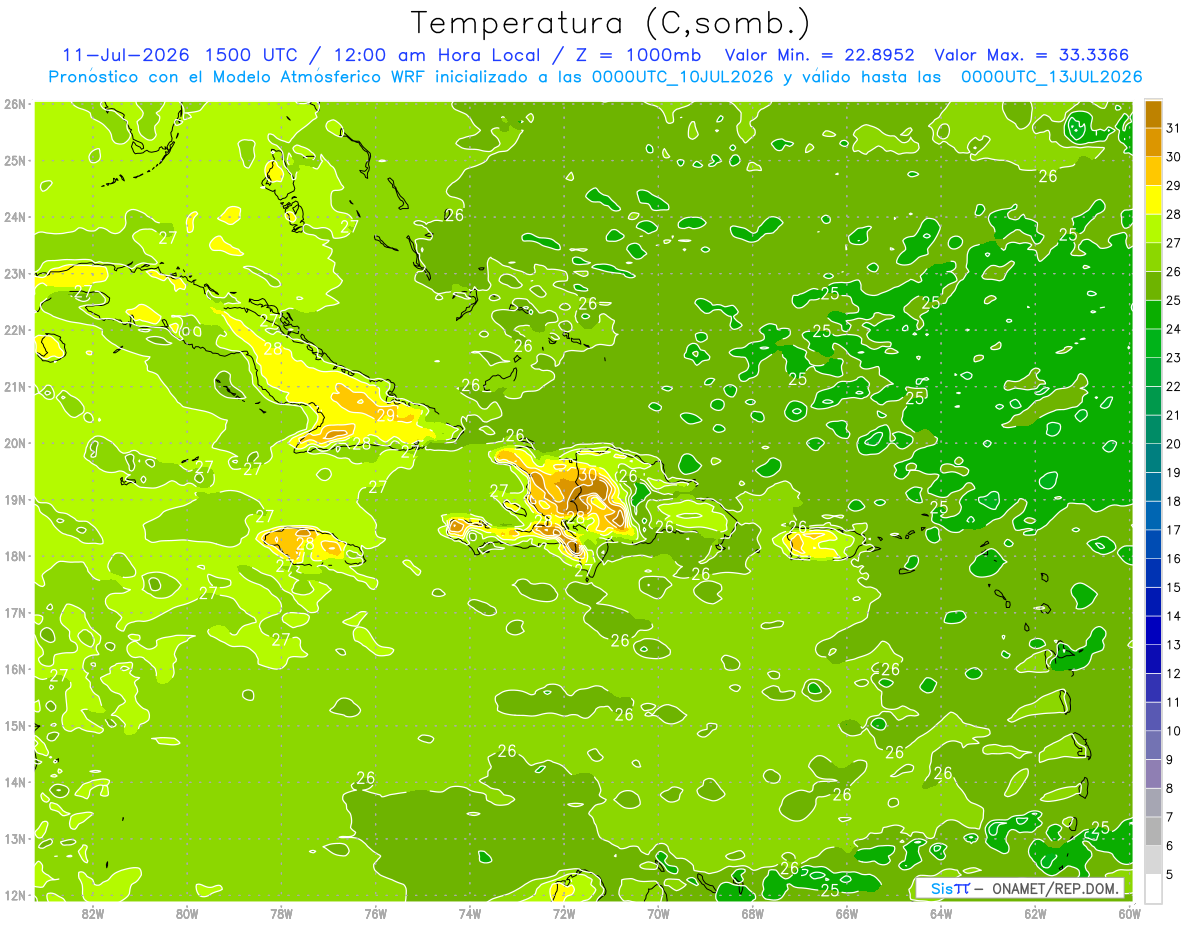Click the warm orange temperature area over Jamaica
The image size is (1200, 927).
click(290, 543)
